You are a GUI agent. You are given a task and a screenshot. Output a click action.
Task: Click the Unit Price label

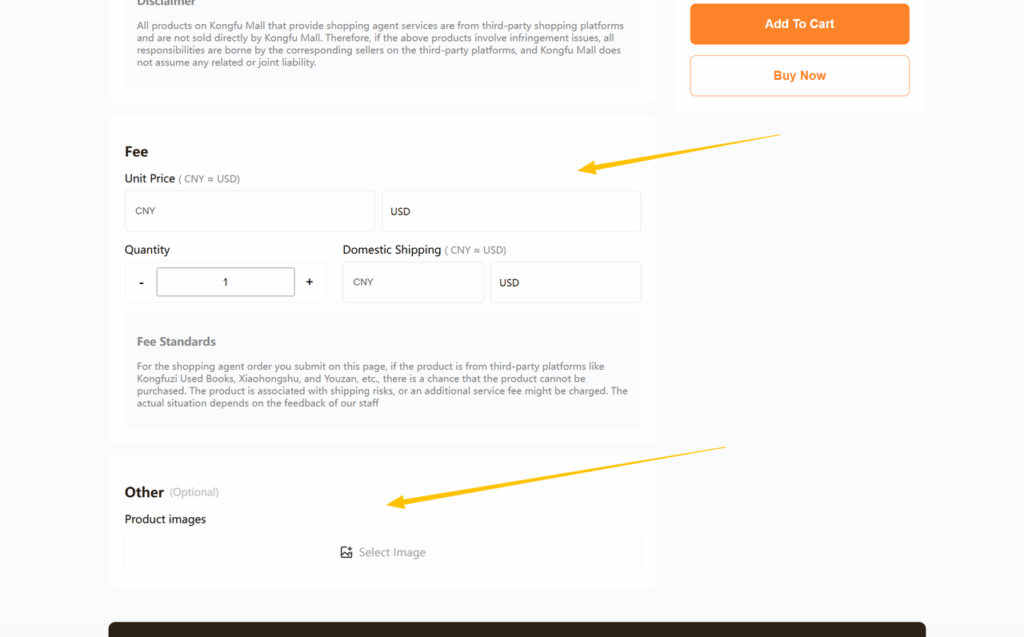click(150, 179)
